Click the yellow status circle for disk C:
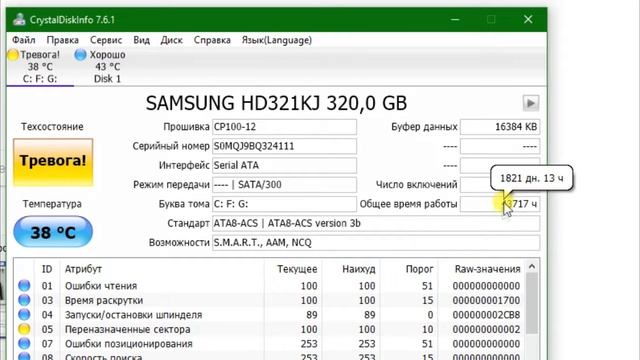The height and width of the screenshot is (360, 640). point(13,55)
